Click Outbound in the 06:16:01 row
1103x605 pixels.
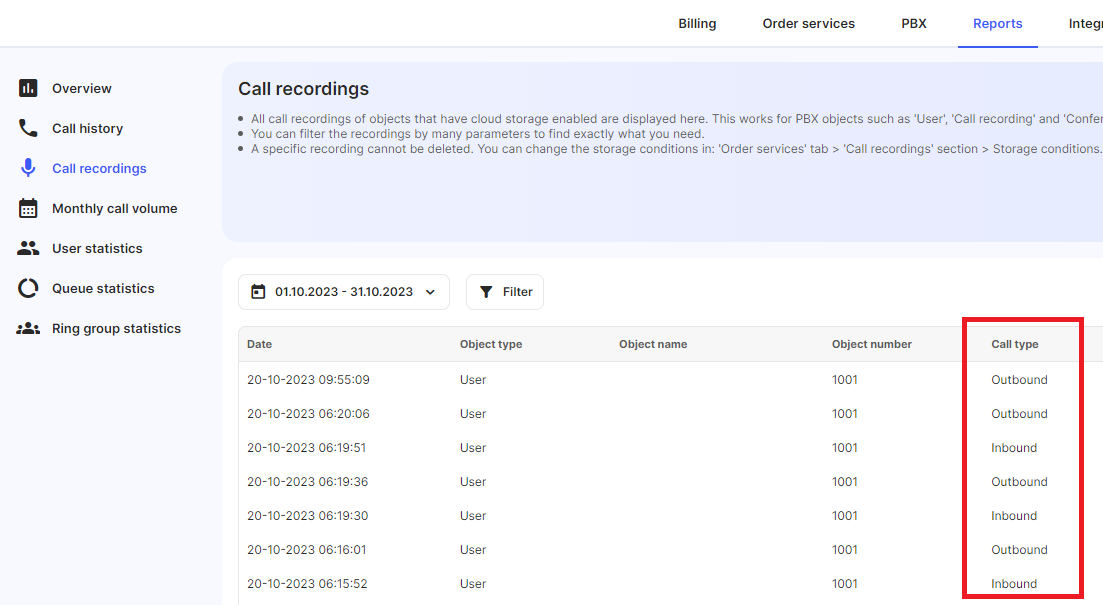(x=1019, y=549)
